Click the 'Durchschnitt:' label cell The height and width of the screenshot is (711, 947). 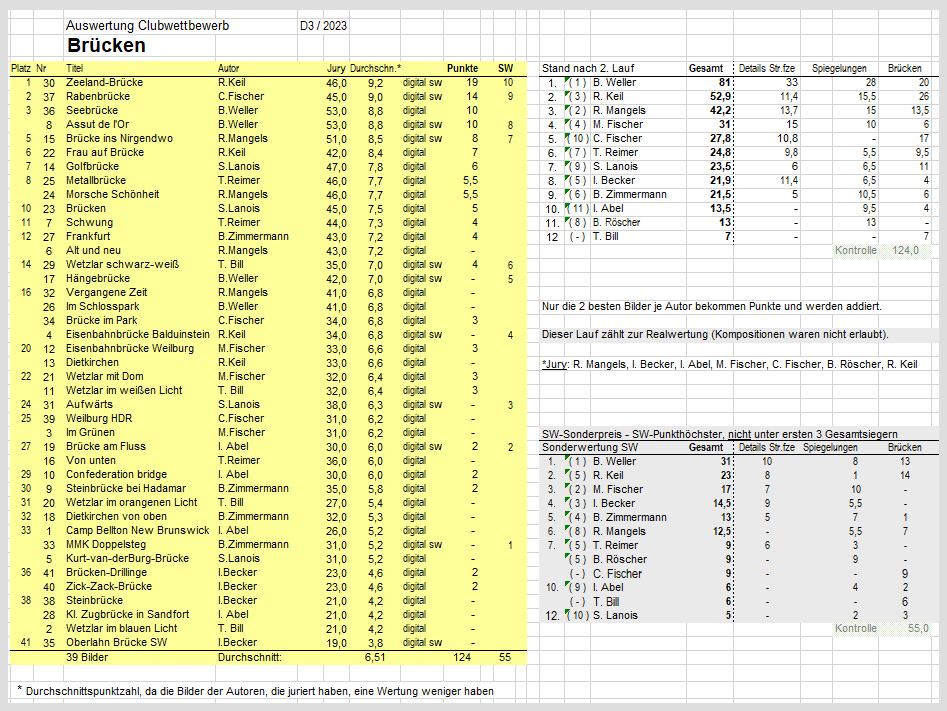249,657
